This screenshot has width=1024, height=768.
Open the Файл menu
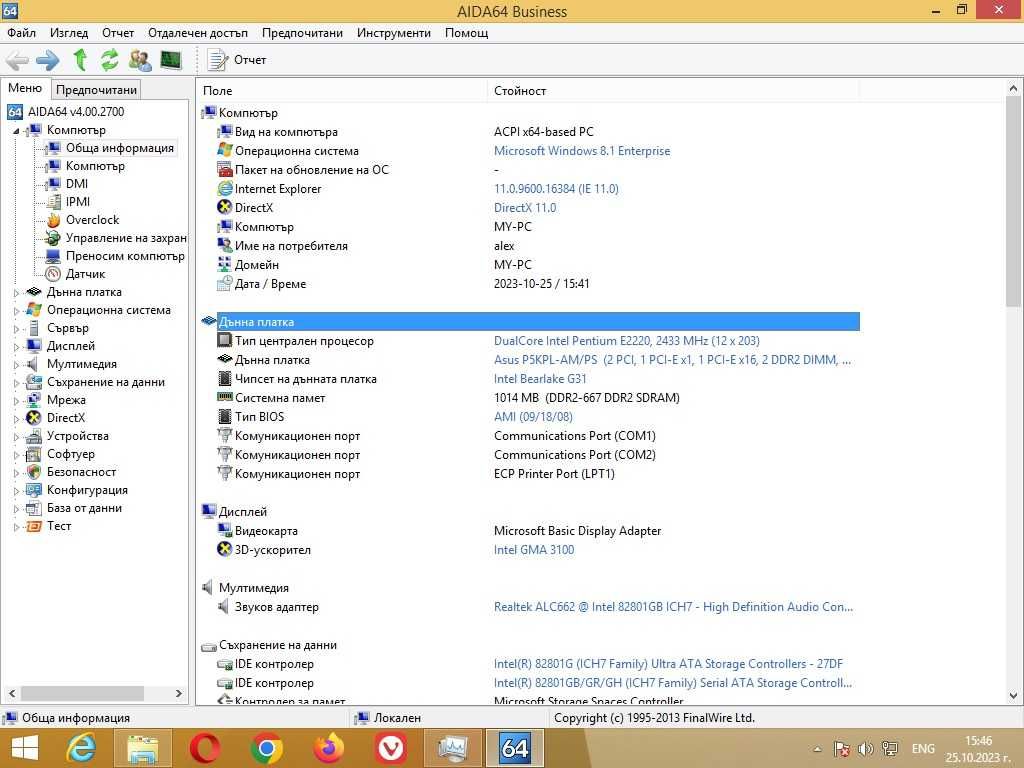21,33
